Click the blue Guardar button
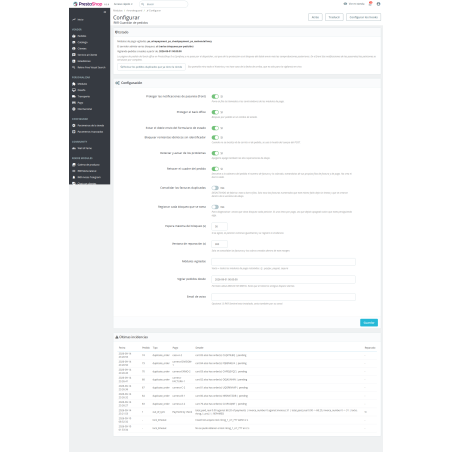The height and width of the screenshot is (452, 452). (x=369, y=323)
